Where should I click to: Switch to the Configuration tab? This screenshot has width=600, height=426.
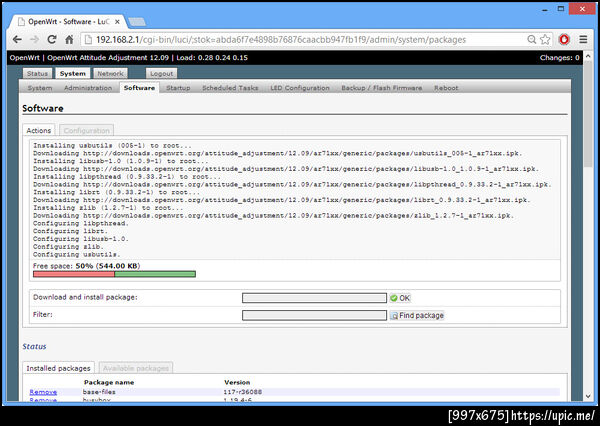[86, 130]
